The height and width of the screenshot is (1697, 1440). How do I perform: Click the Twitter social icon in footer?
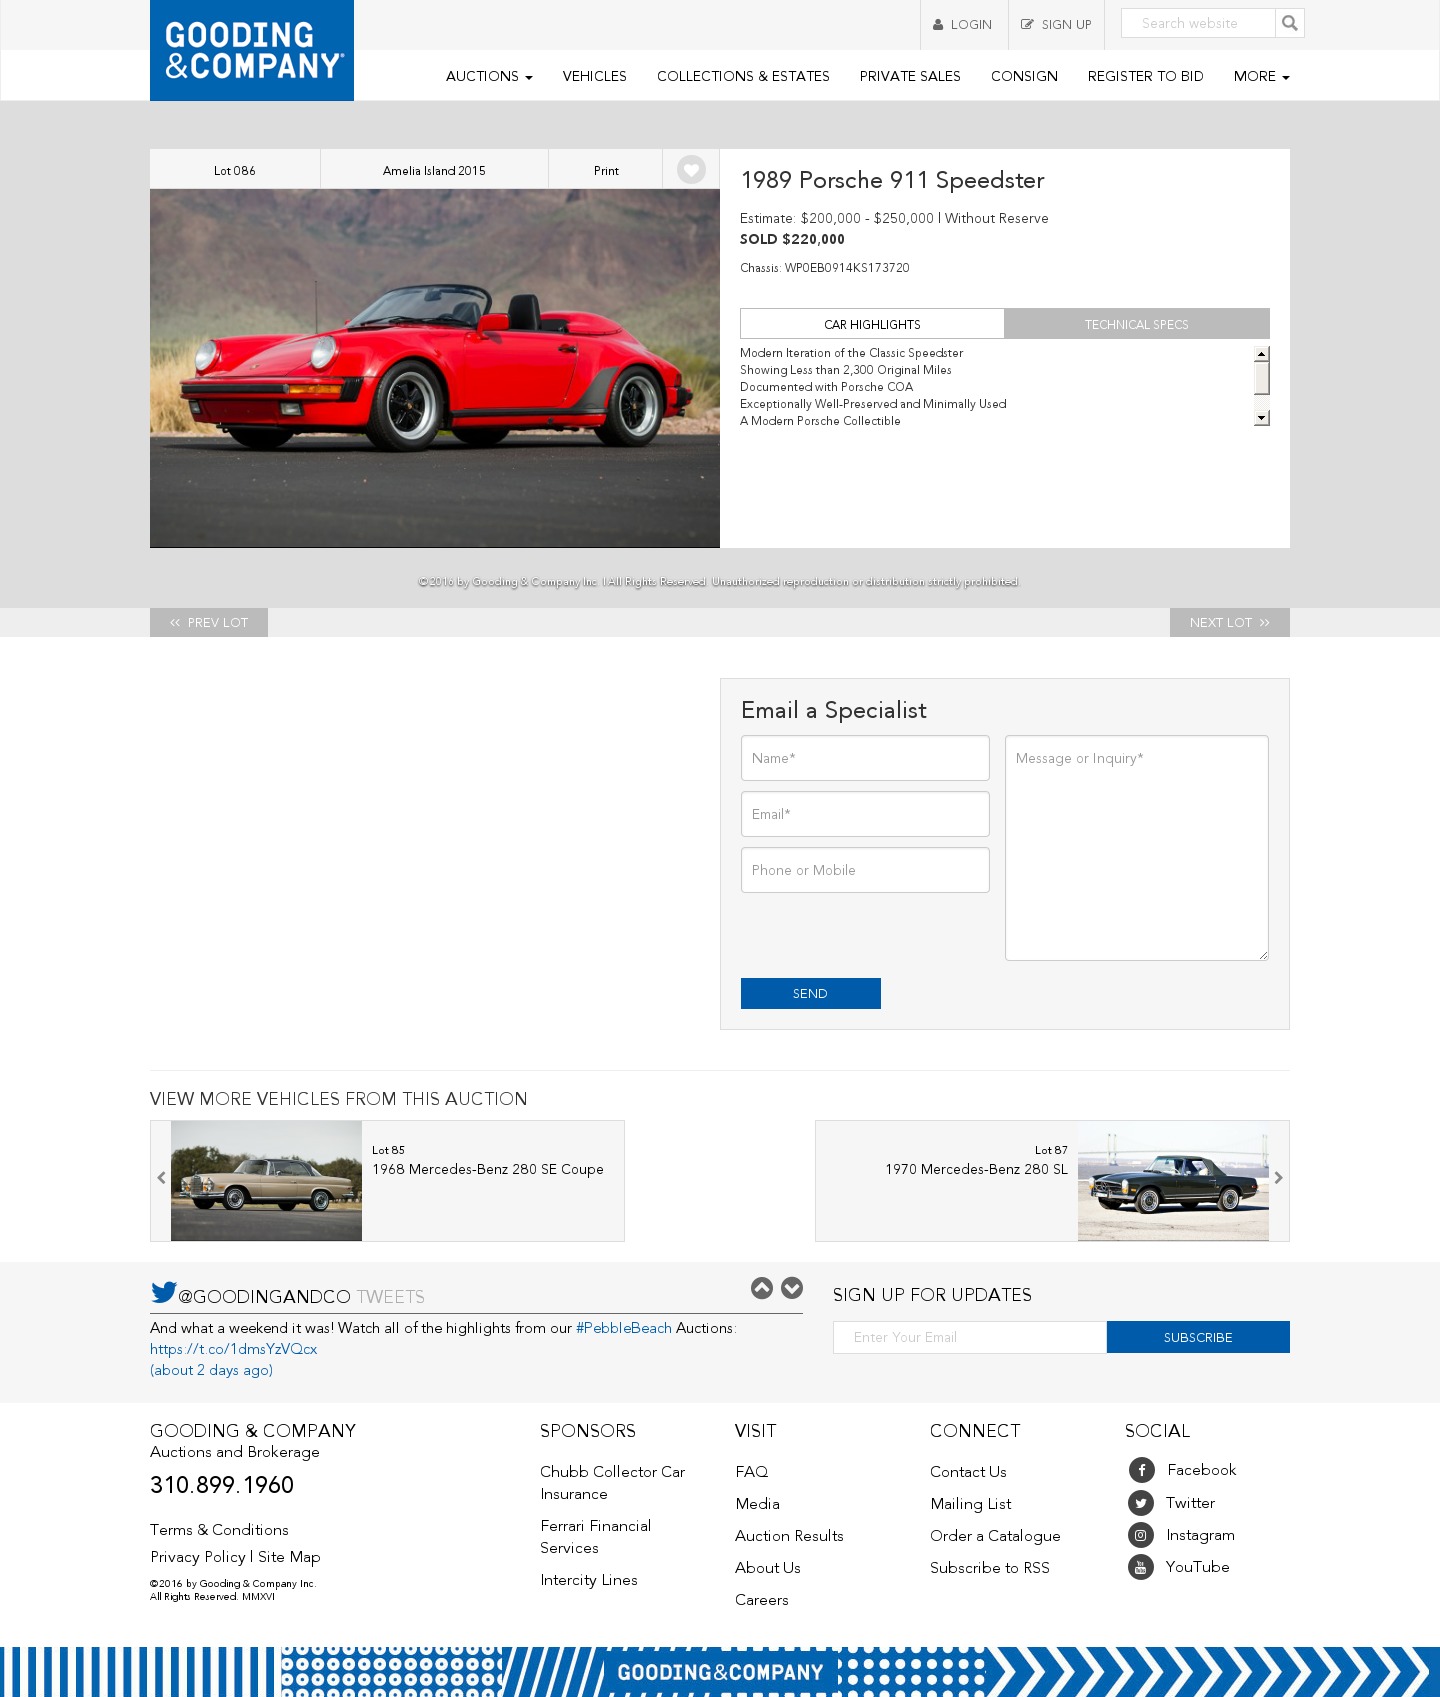click(1141, 1503)
